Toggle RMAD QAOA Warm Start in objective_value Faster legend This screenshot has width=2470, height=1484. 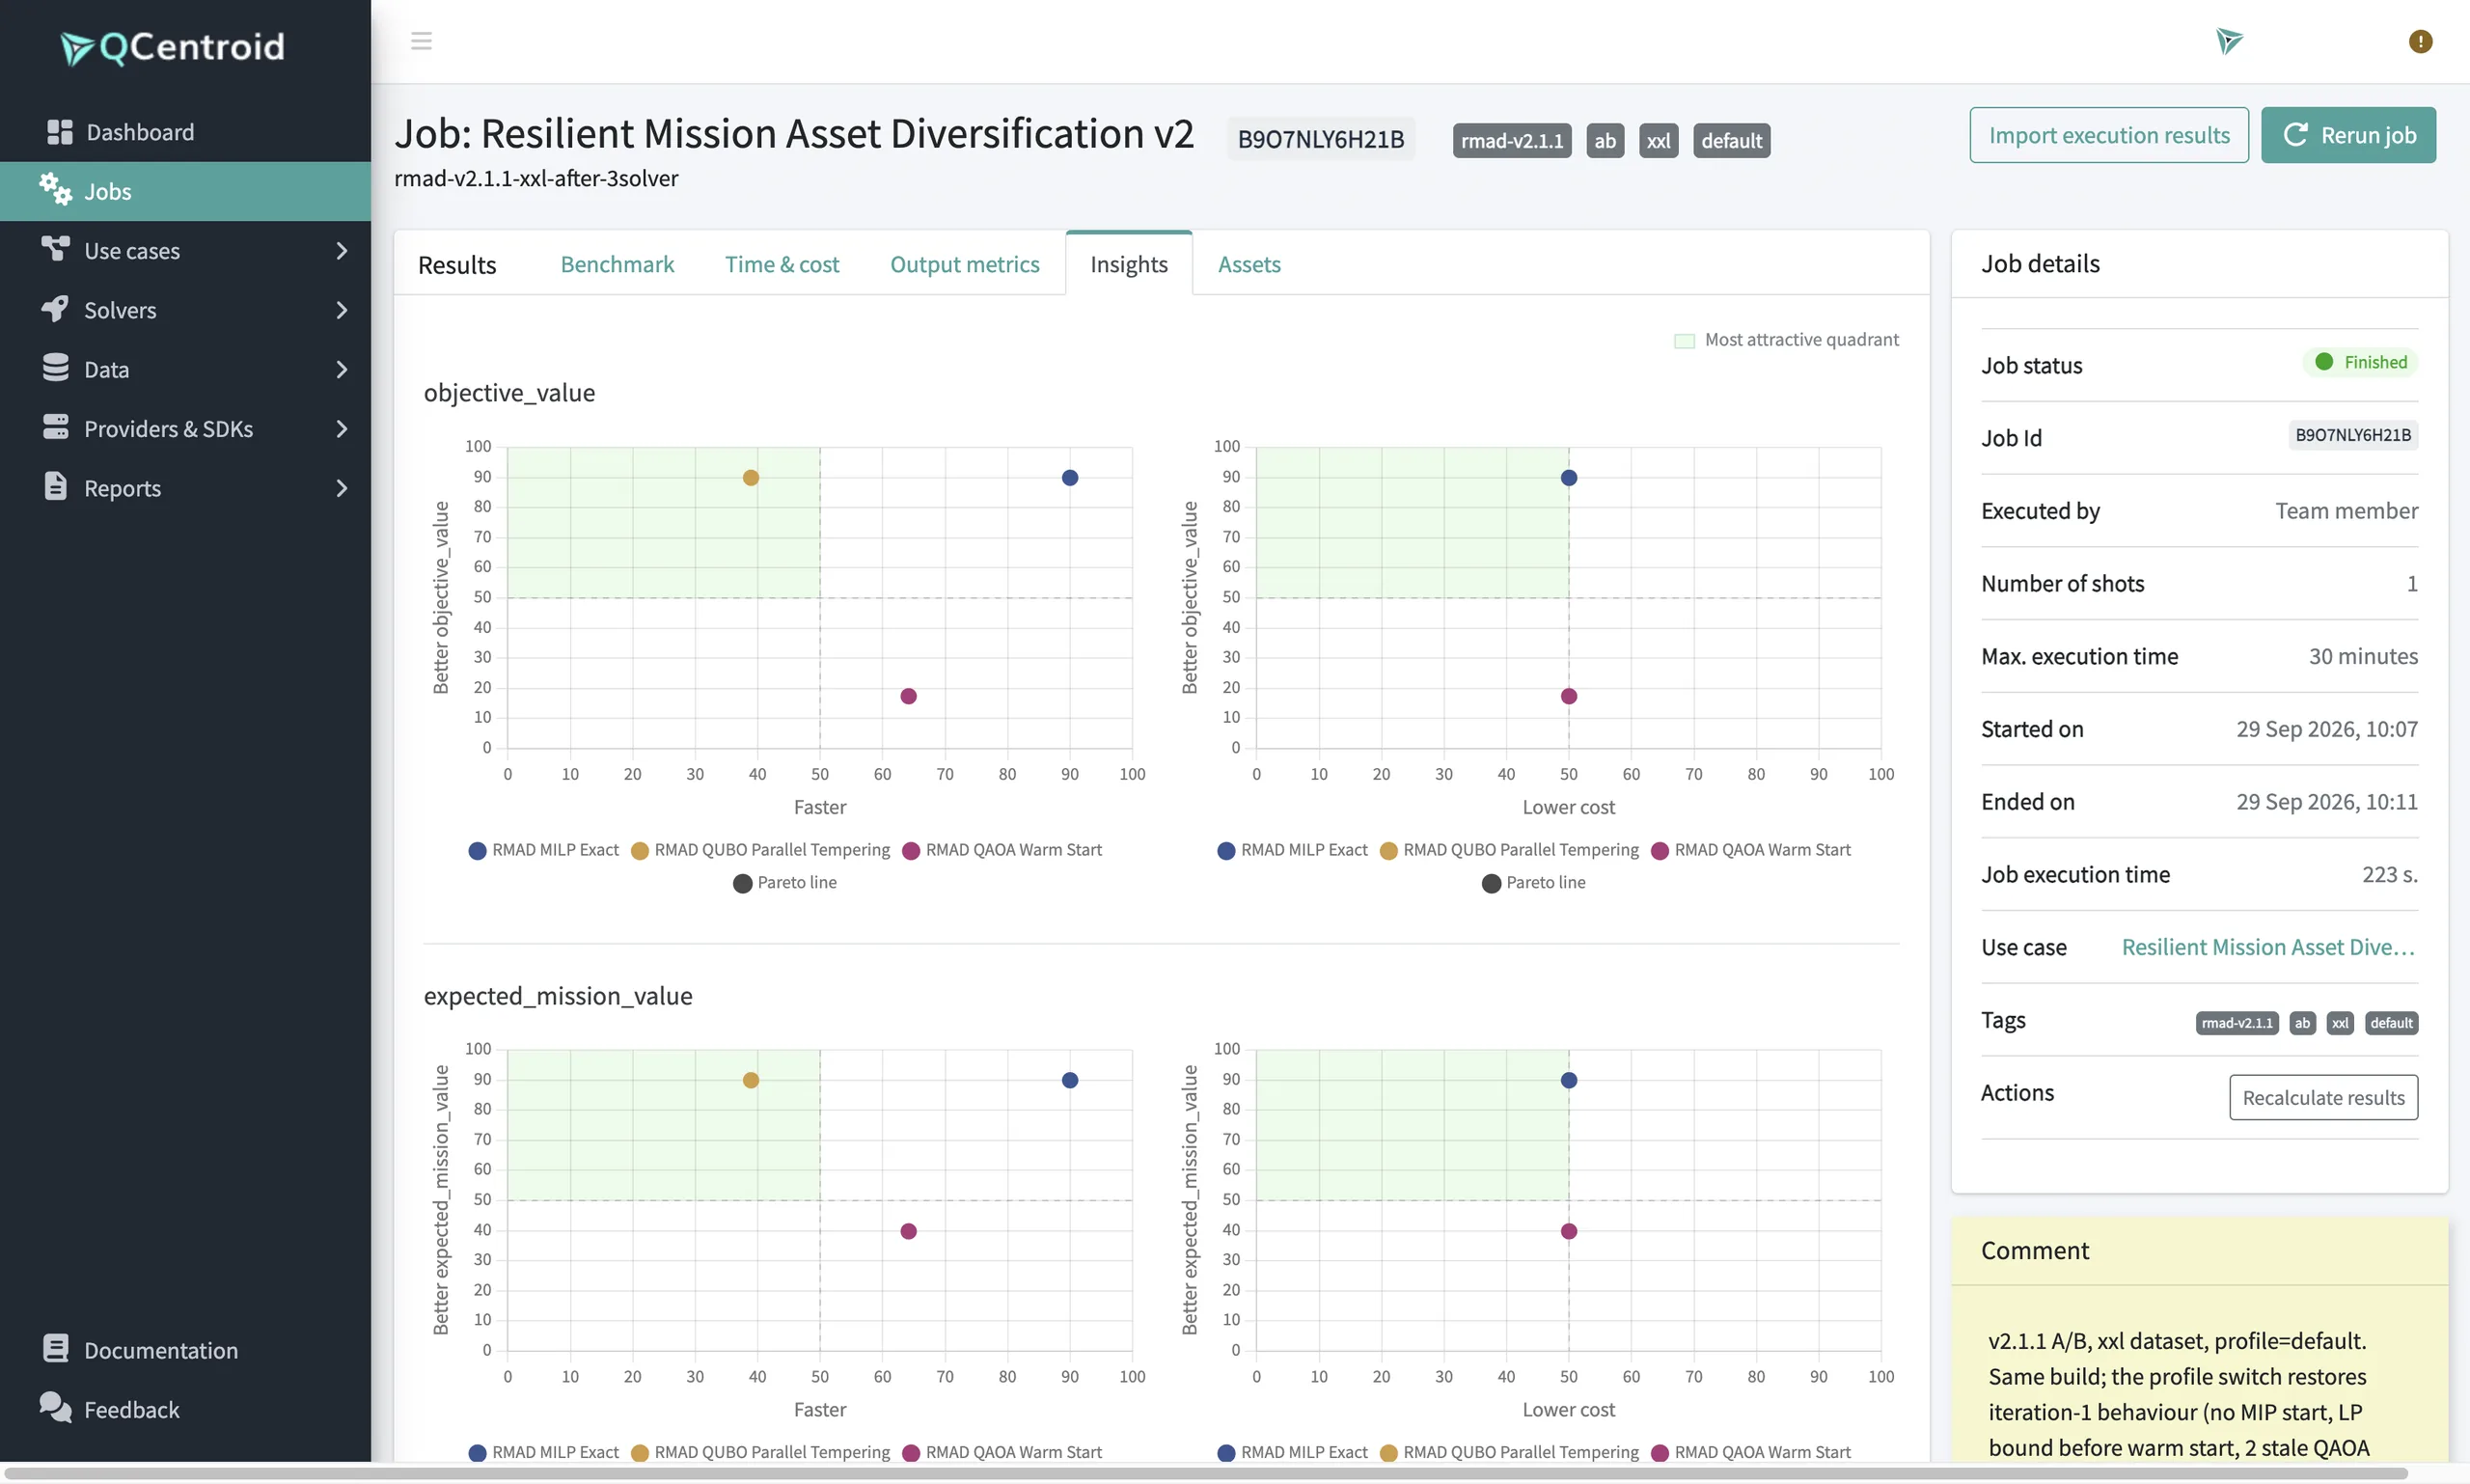coord(1001,850)
